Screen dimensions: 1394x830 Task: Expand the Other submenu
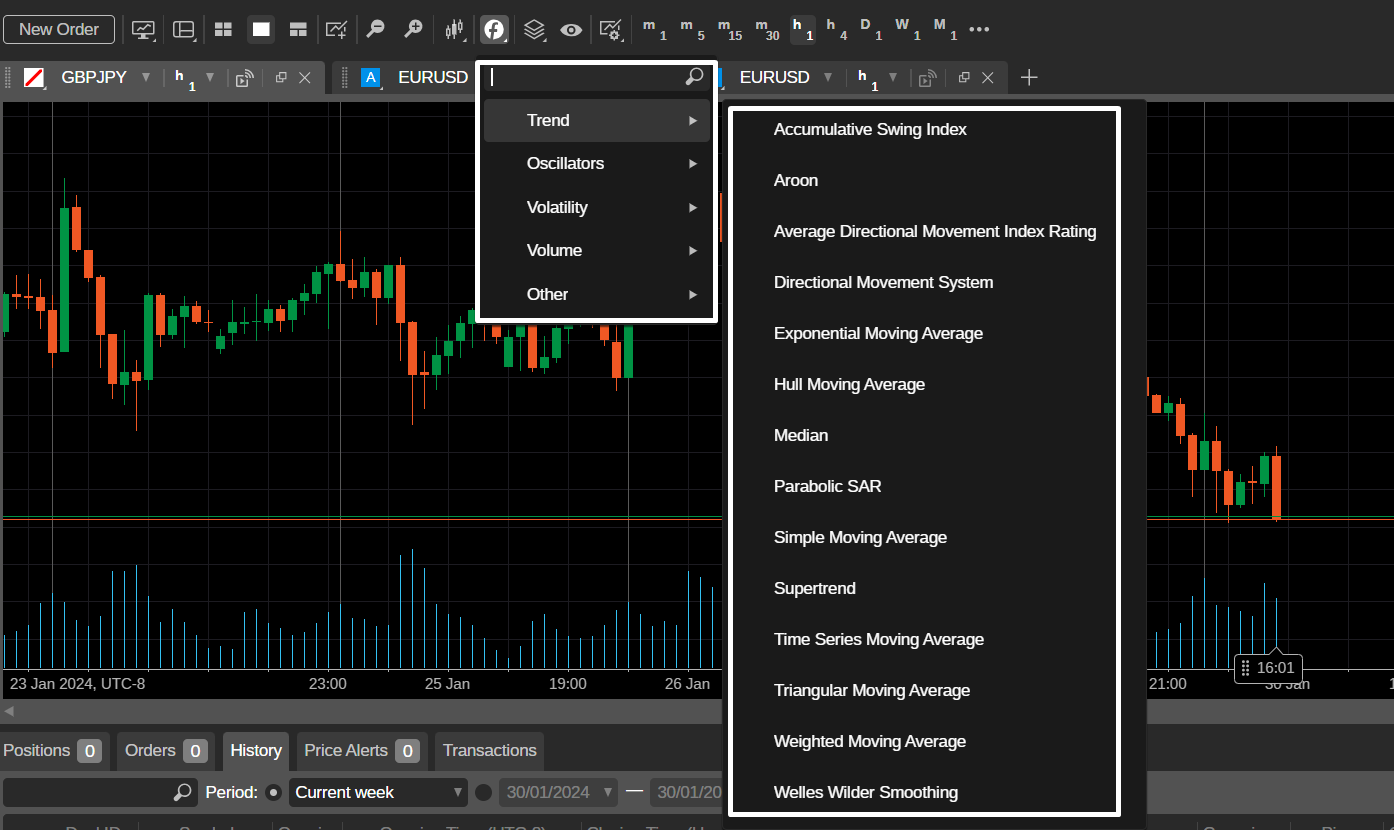597,294
